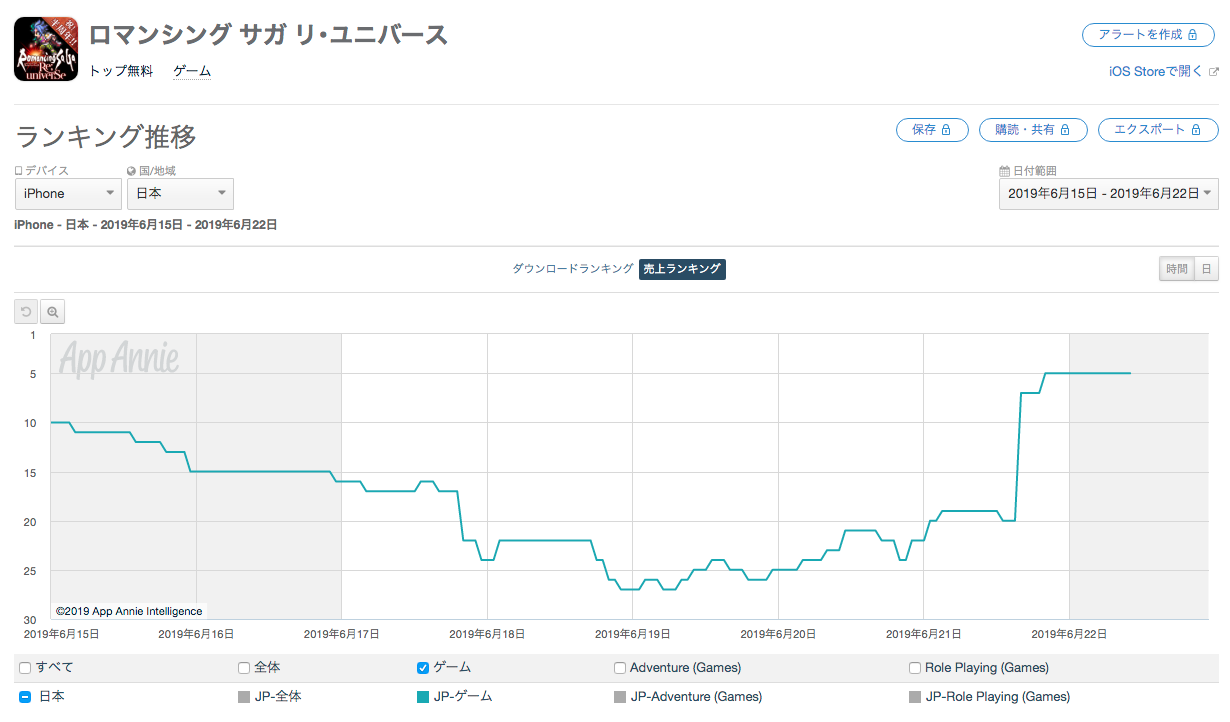Collapse the 日本 row minus icon
This screenshot has width=1230, height=722.
[x=25, y=697]
